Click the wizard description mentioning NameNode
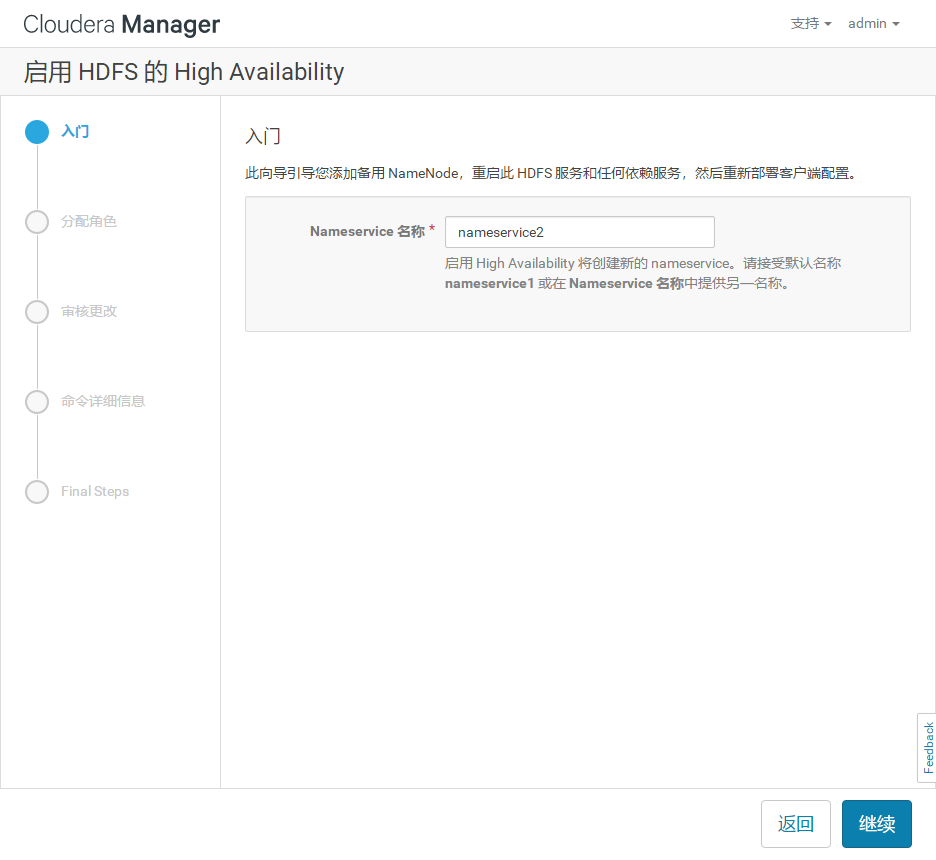This screenshot has height=860, width=936. pyautogui.click(x=552, y=173)
